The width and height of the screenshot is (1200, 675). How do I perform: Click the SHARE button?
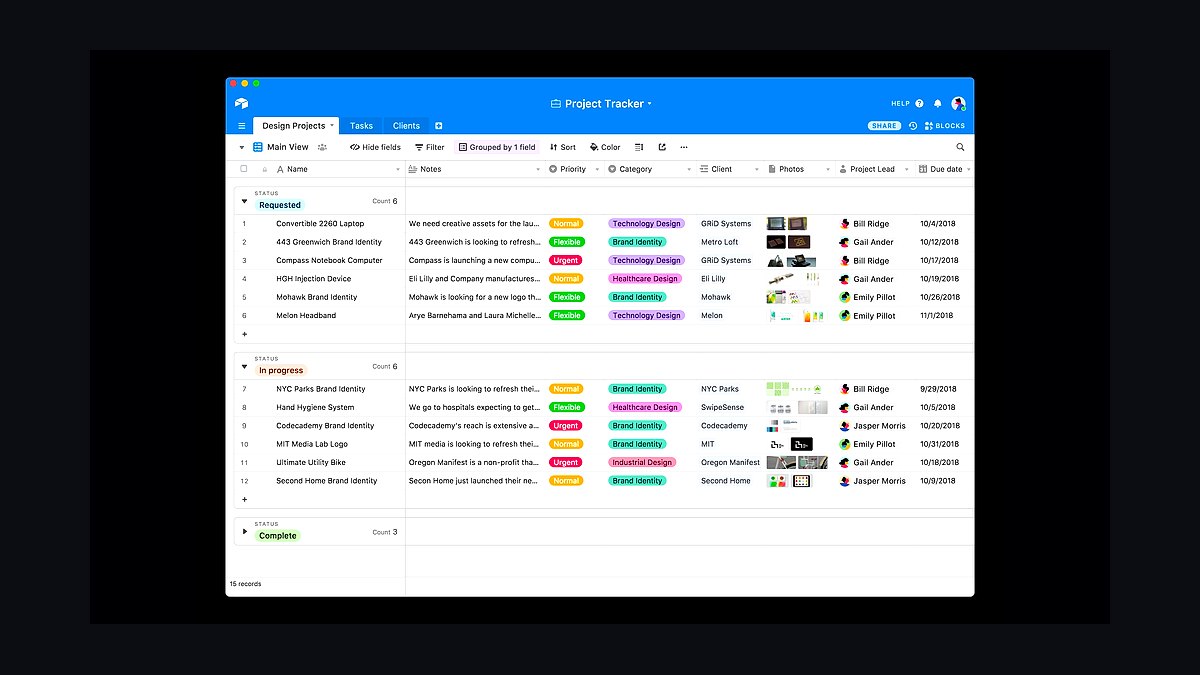coord(884,126)
